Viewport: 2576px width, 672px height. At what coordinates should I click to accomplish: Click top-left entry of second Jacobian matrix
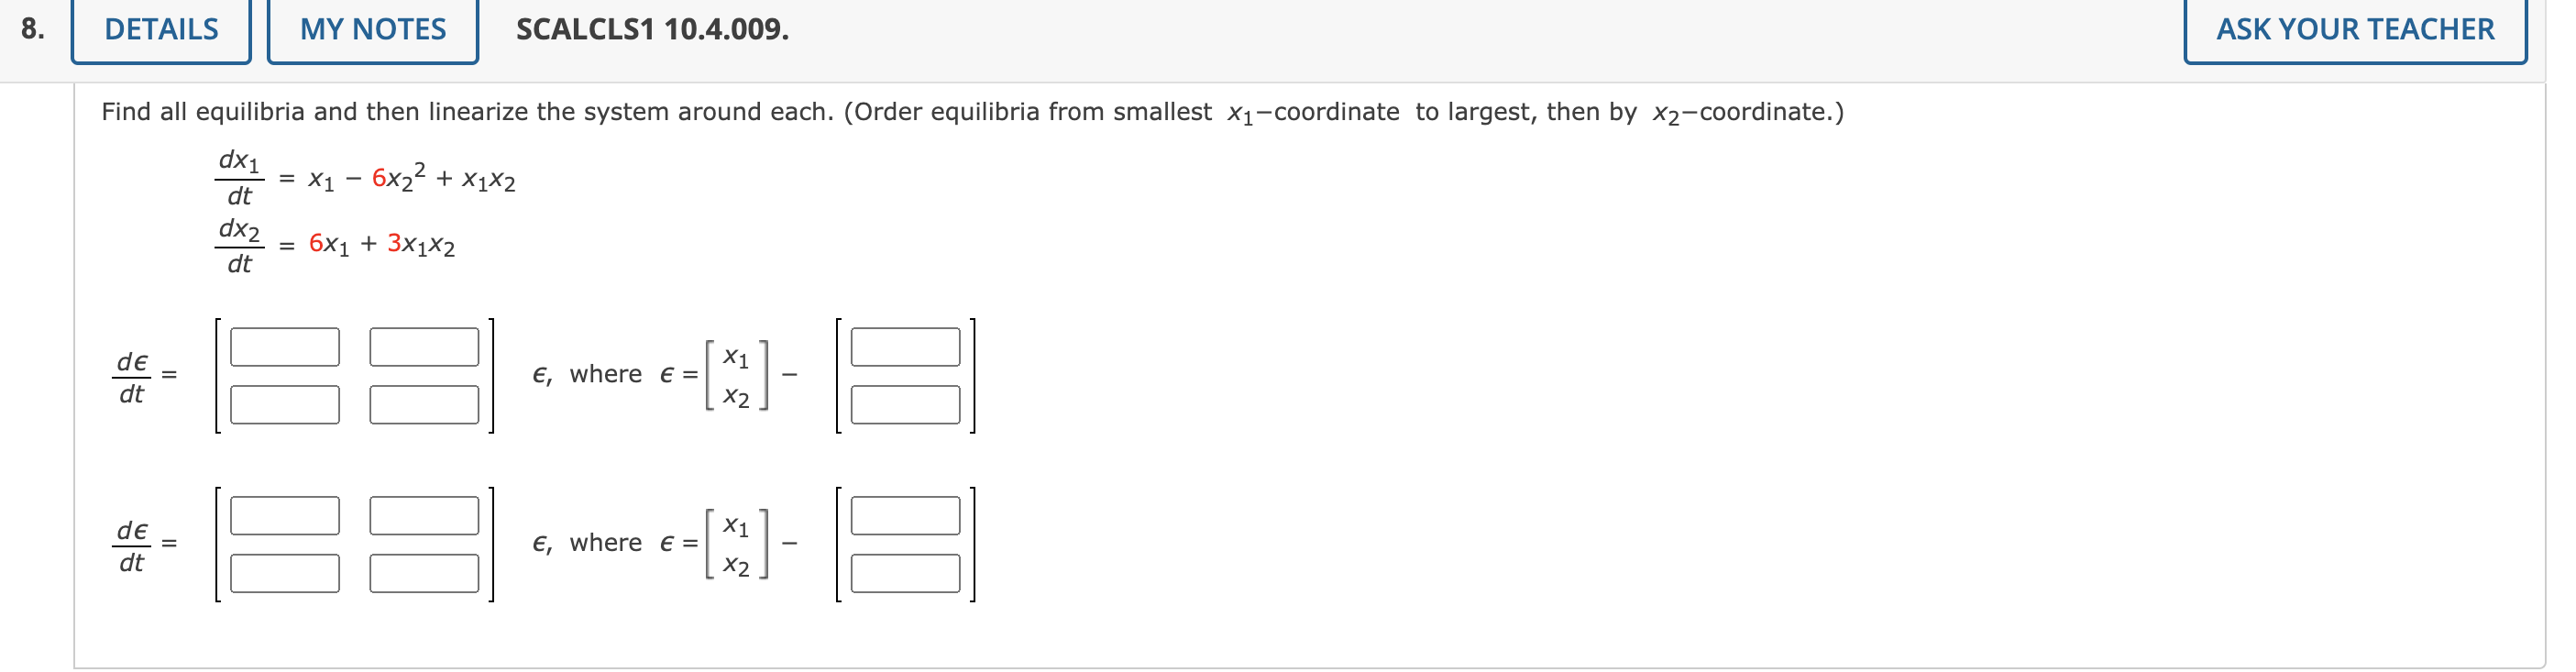click(x=283, y=517)
